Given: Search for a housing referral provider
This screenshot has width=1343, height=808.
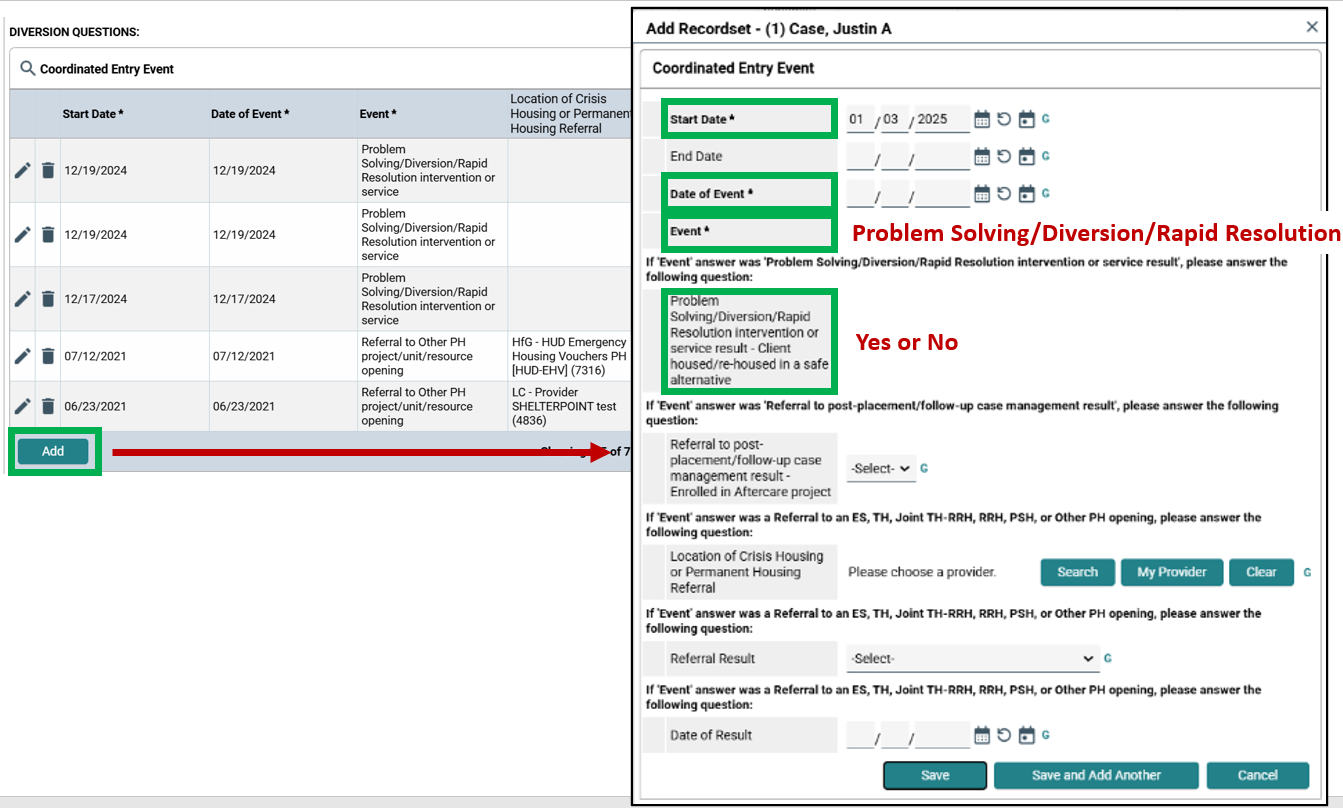Looking at the screenshot, I should click(1077, 572).
